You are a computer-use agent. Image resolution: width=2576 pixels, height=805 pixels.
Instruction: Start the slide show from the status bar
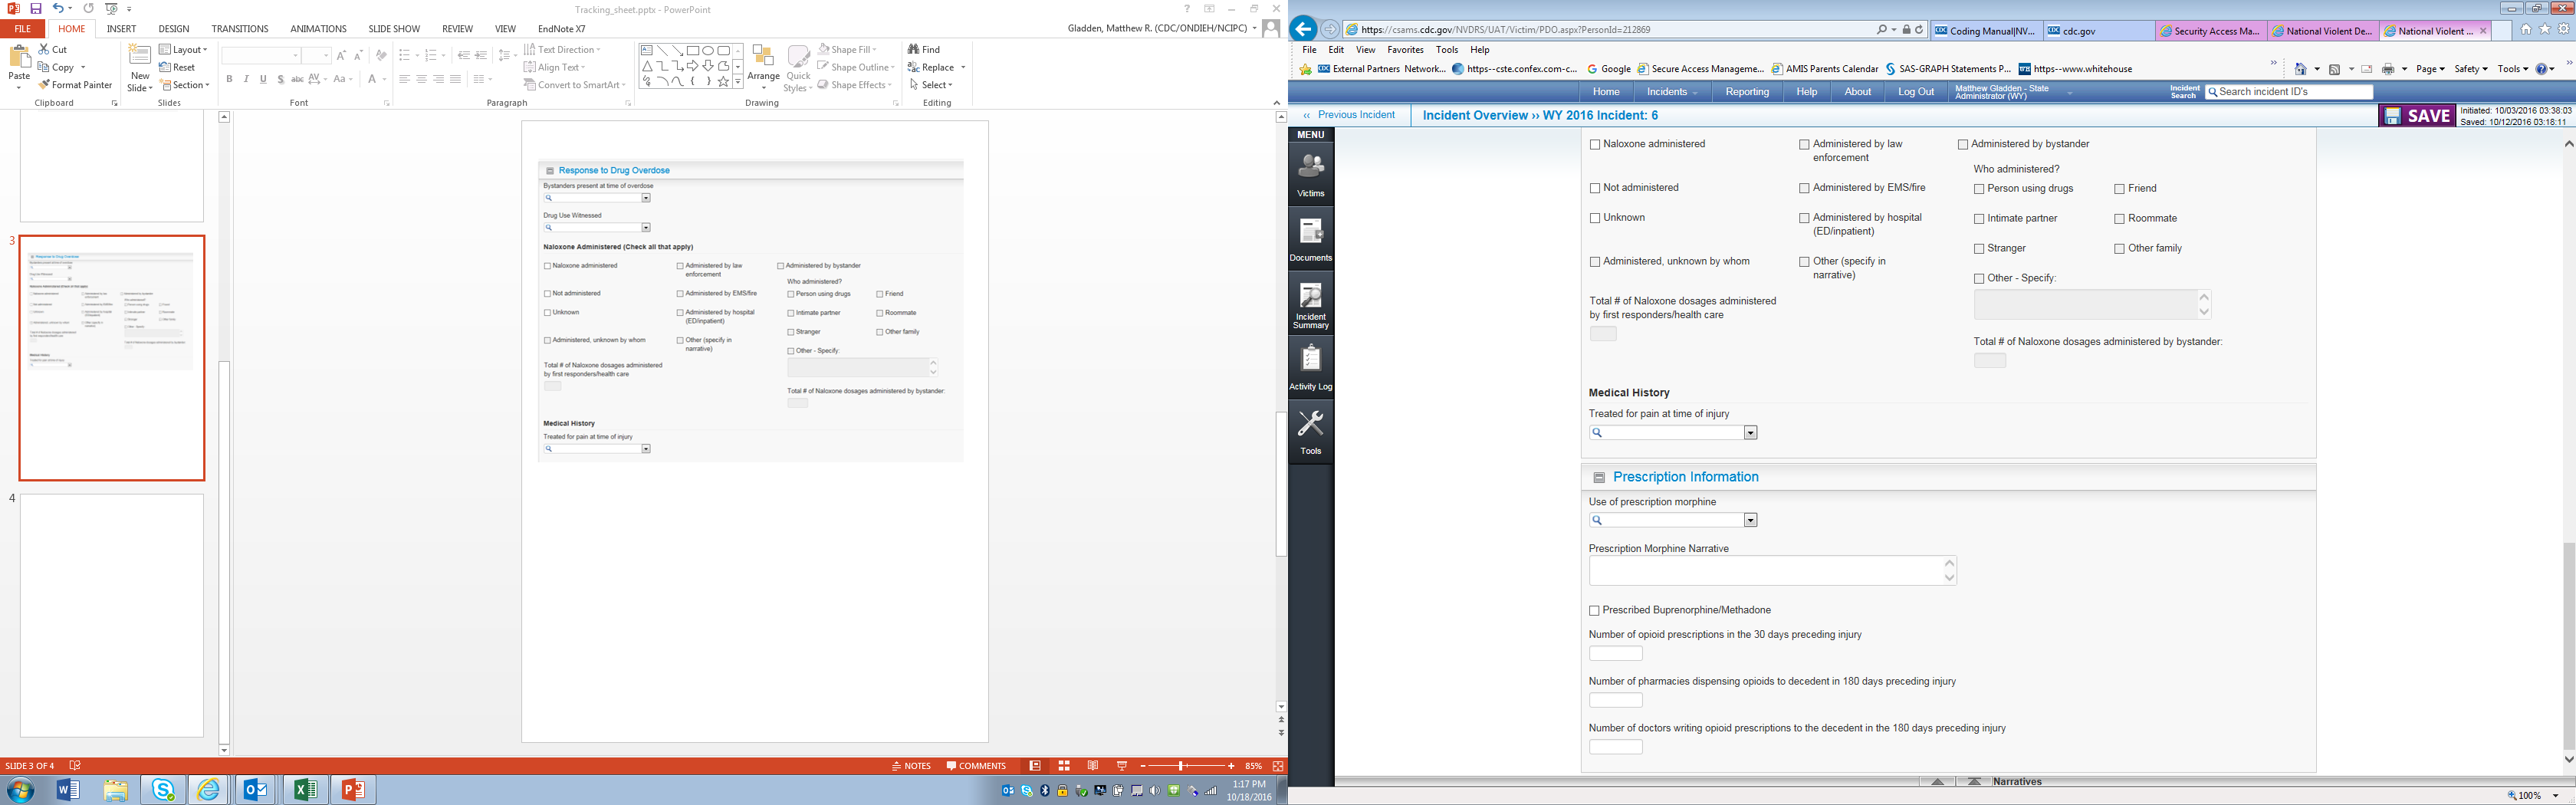coord(1122,766)
